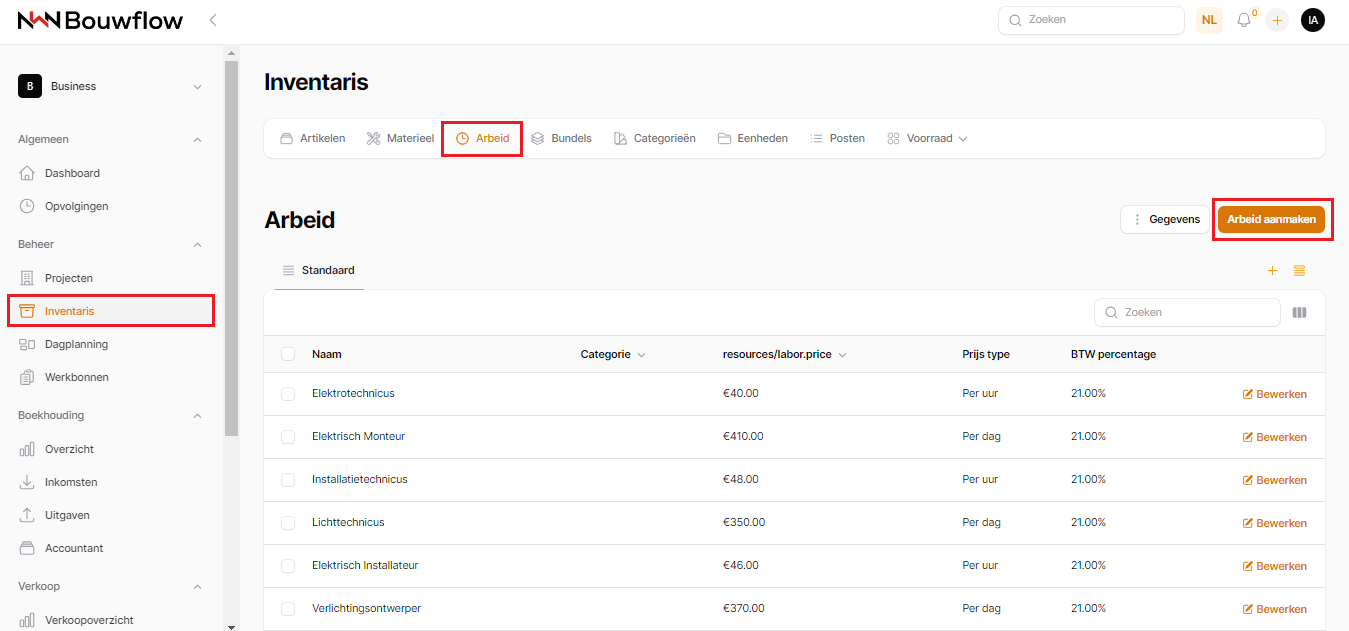Click Bewerken for Installatietechnicus
1349x631 pixels.
coord(1274,480)
